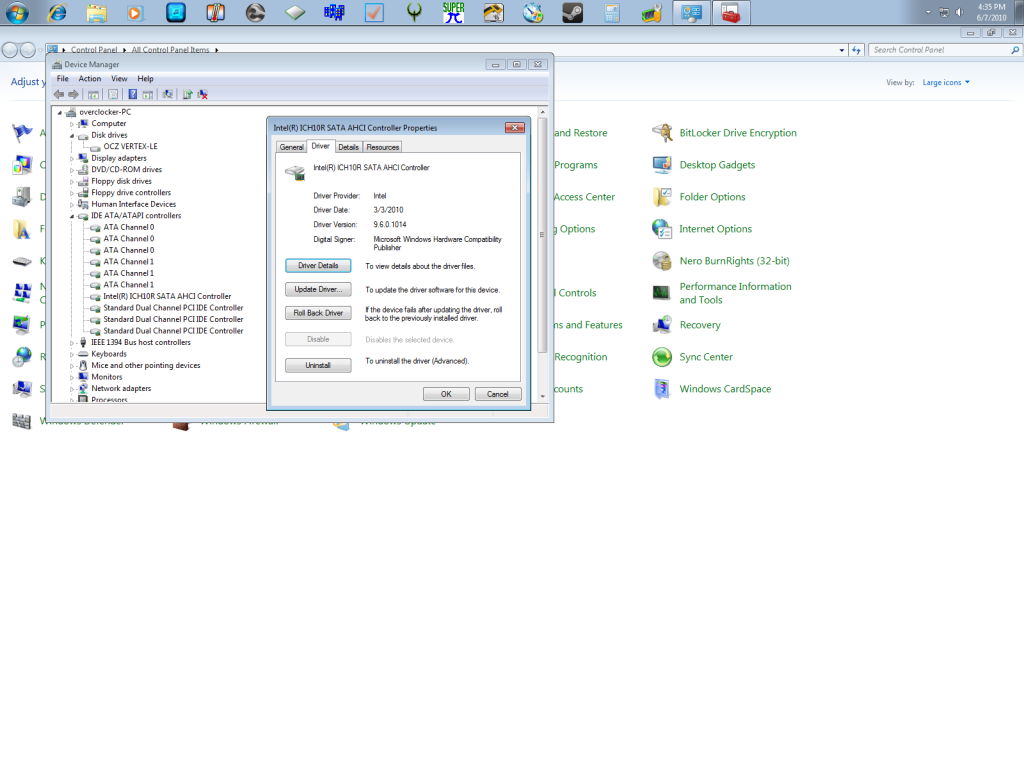Viewport: 1024px width, 768px height.
Task: Switch to the General tab
Action: coord(291,147)
